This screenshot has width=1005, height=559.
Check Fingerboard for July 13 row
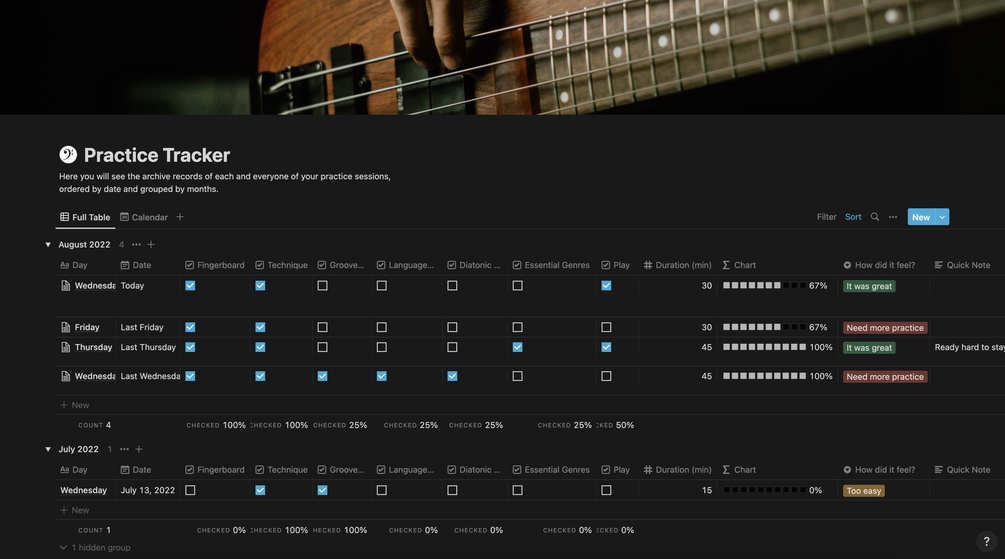click(x=190, y=490)
